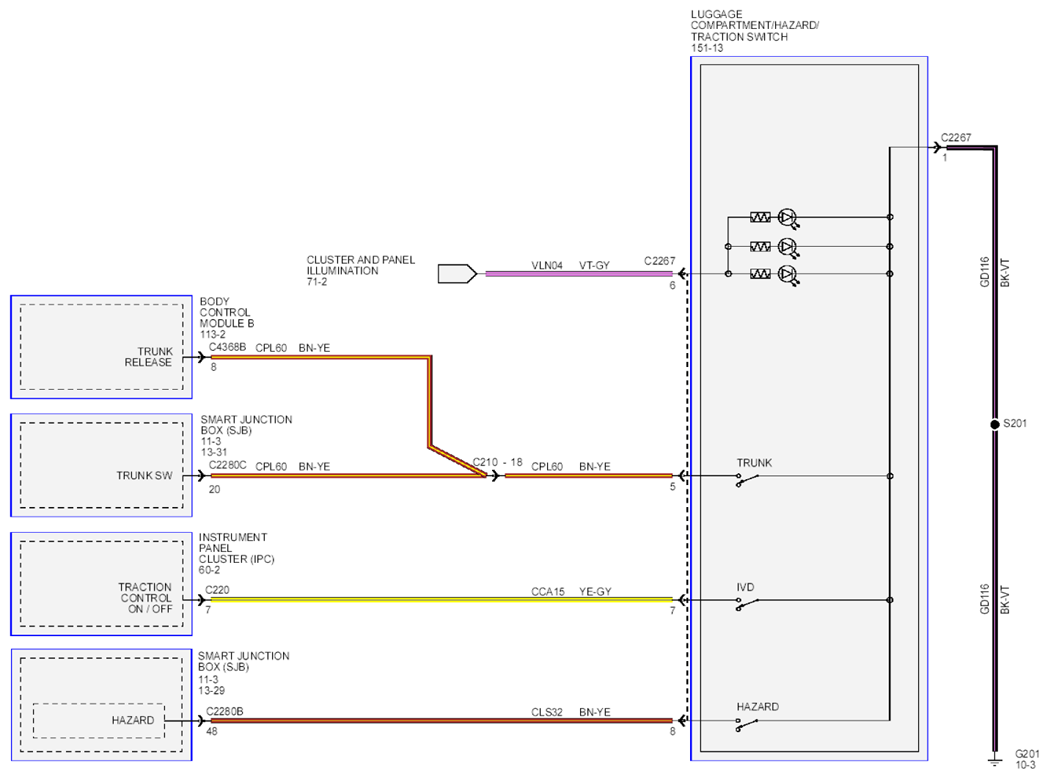This screenshot has width=1049, height=778.
Task: Click the G201 ground symbol
Action: [995, 761]
